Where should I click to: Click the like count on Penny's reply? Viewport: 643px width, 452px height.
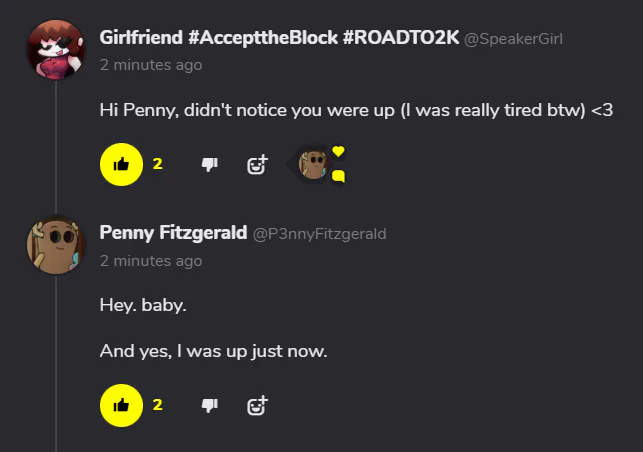click(157, 405)
